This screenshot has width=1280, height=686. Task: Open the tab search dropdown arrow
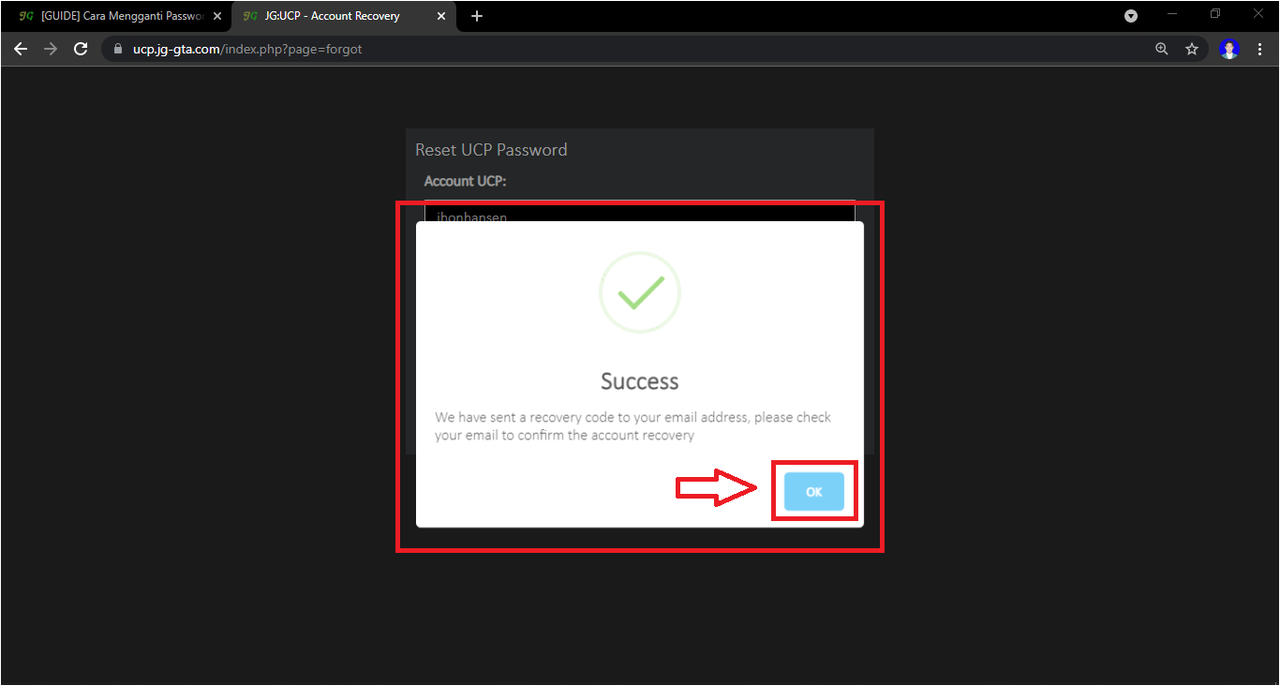[1131, 16]
